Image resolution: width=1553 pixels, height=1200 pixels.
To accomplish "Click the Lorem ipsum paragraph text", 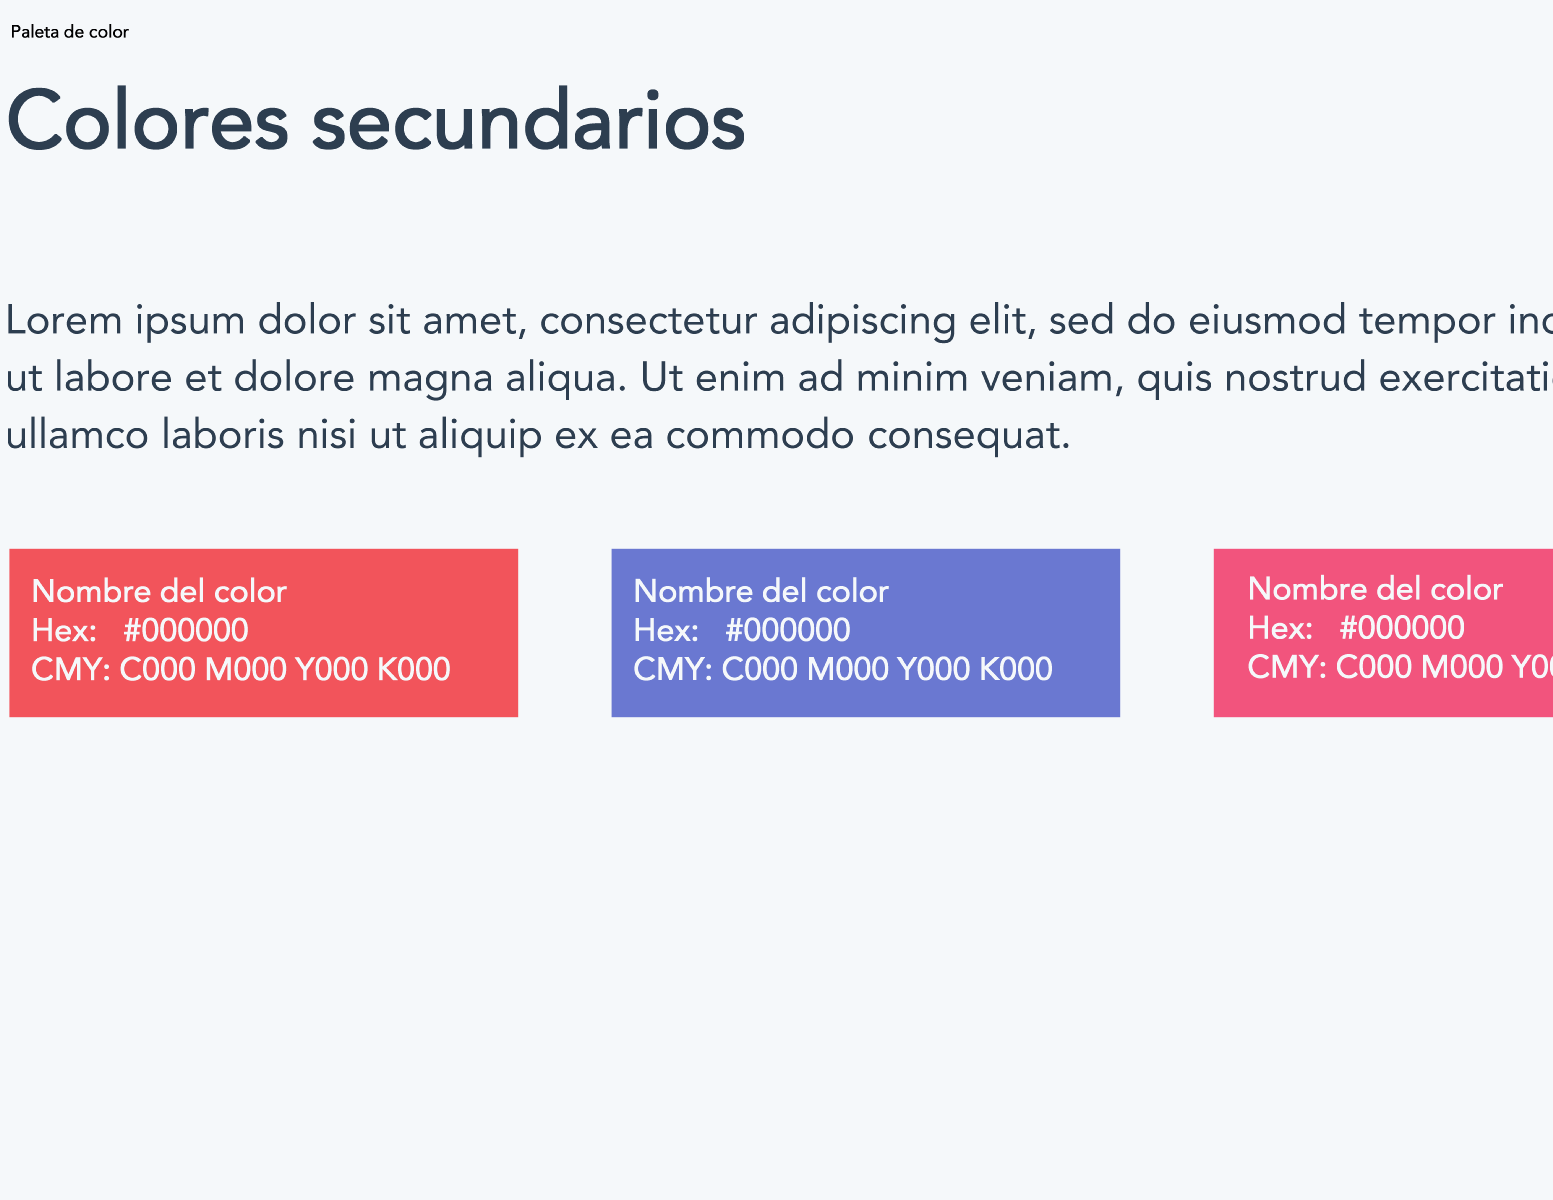I will click(x=779, y=377).
